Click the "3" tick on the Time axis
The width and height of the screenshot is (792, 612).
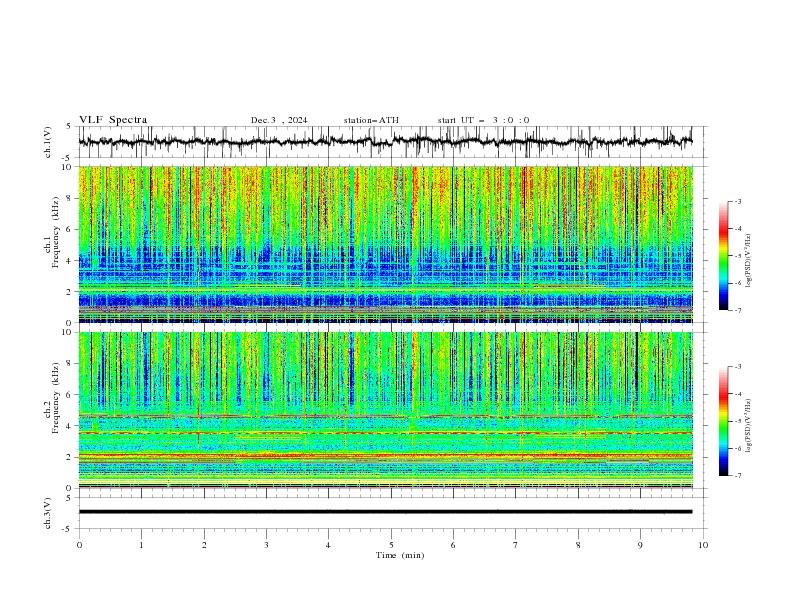266,545
